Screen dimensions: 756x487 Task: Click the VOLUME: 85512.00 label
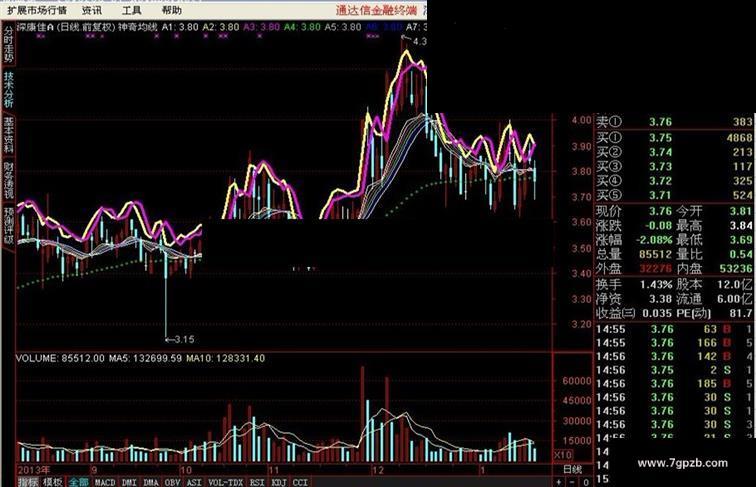coord(60,358)
